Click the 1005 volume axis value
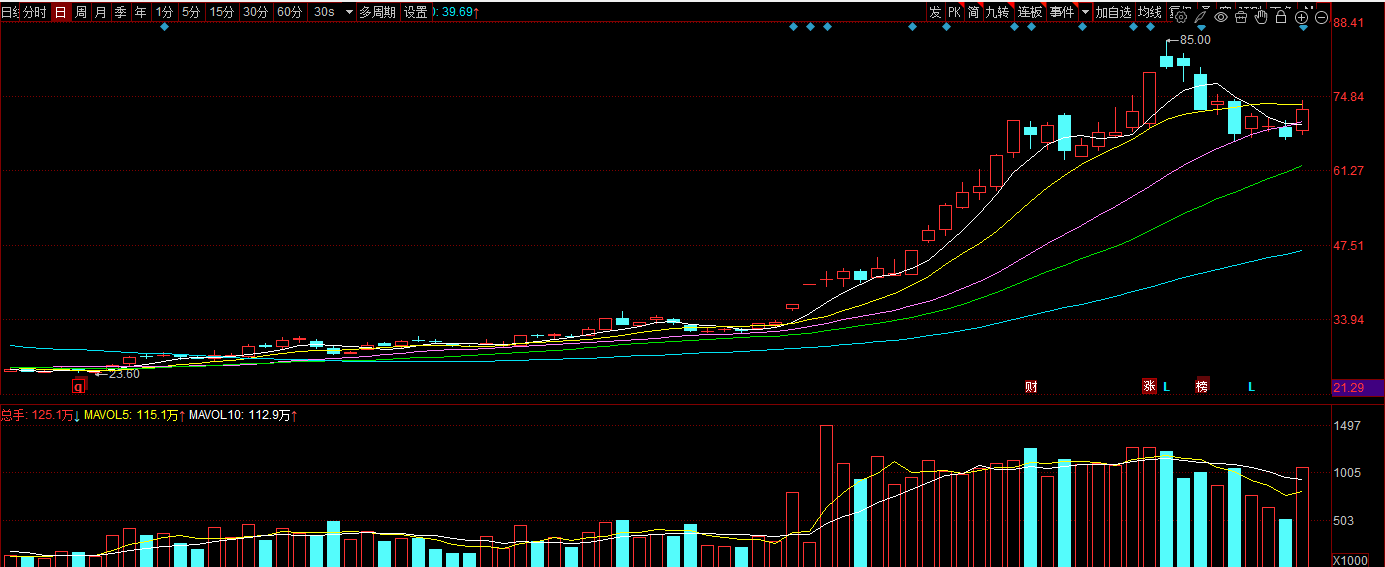1385x567 pixels. (x=1348, y=474)
